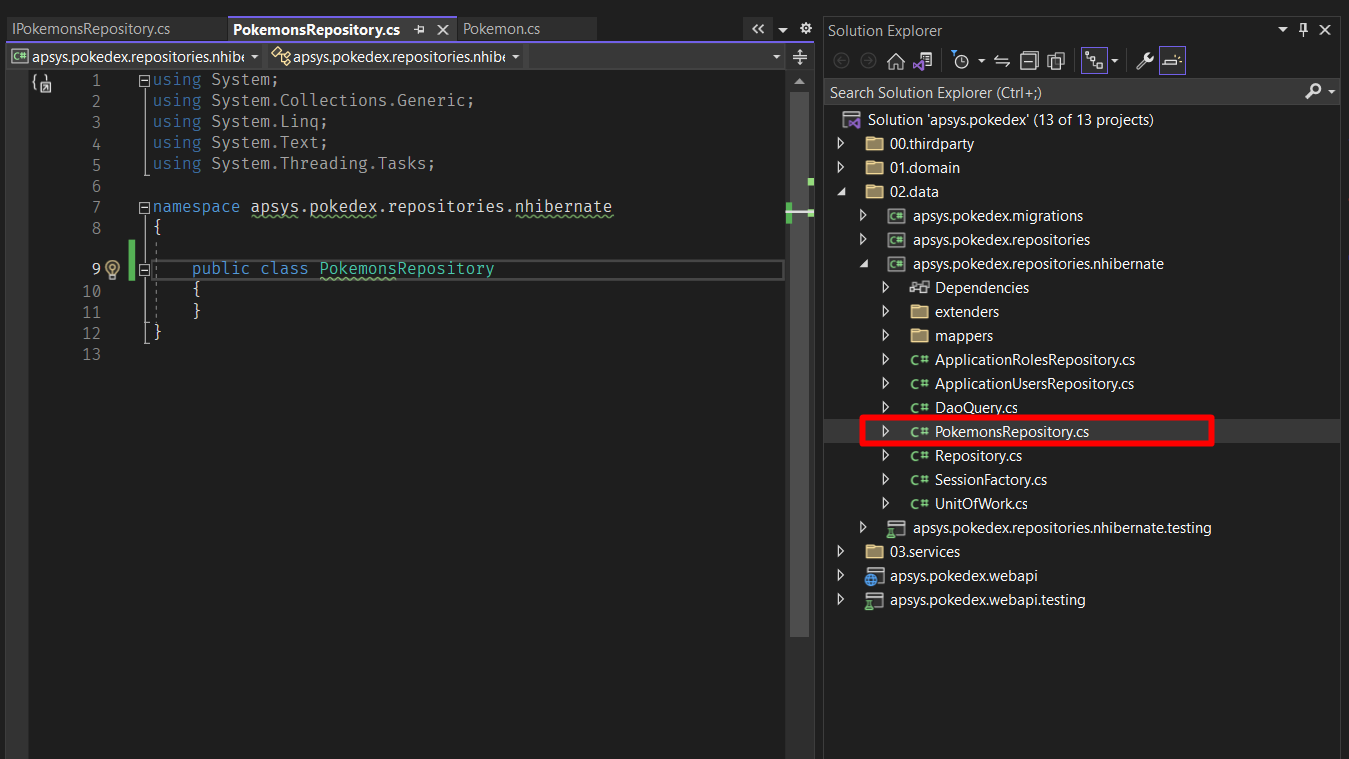Collapse All items in Solution Explorer

point(1029,61)
